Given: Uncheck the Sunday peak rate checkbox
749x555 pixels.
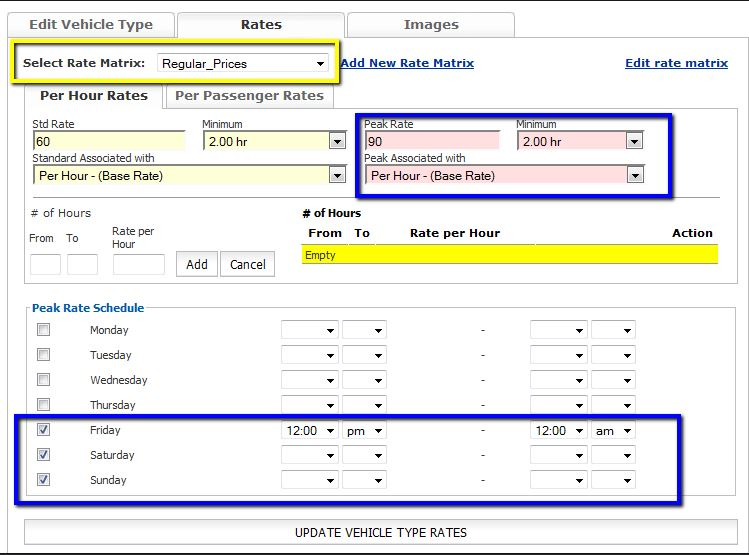Looking at the screenshot, I should coord(43,480).
